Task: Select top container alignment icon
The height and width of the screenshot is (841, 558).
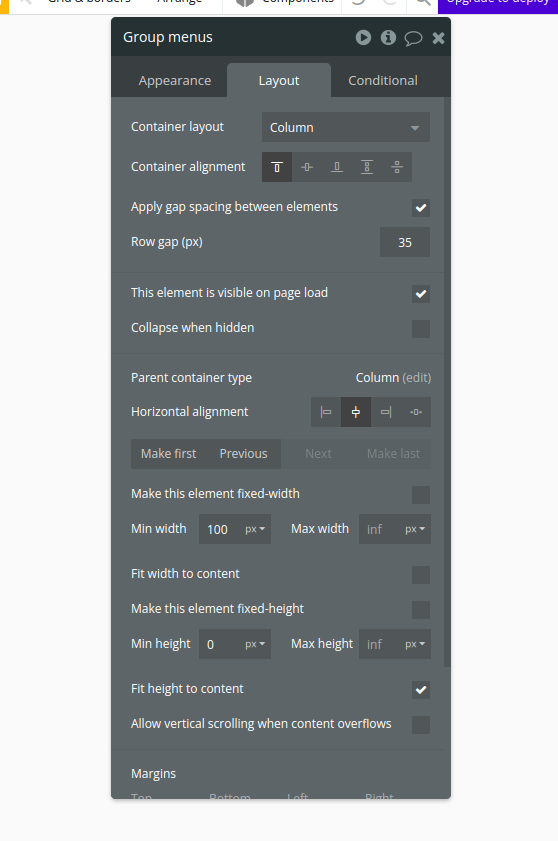Action: (x=277, y=167)
